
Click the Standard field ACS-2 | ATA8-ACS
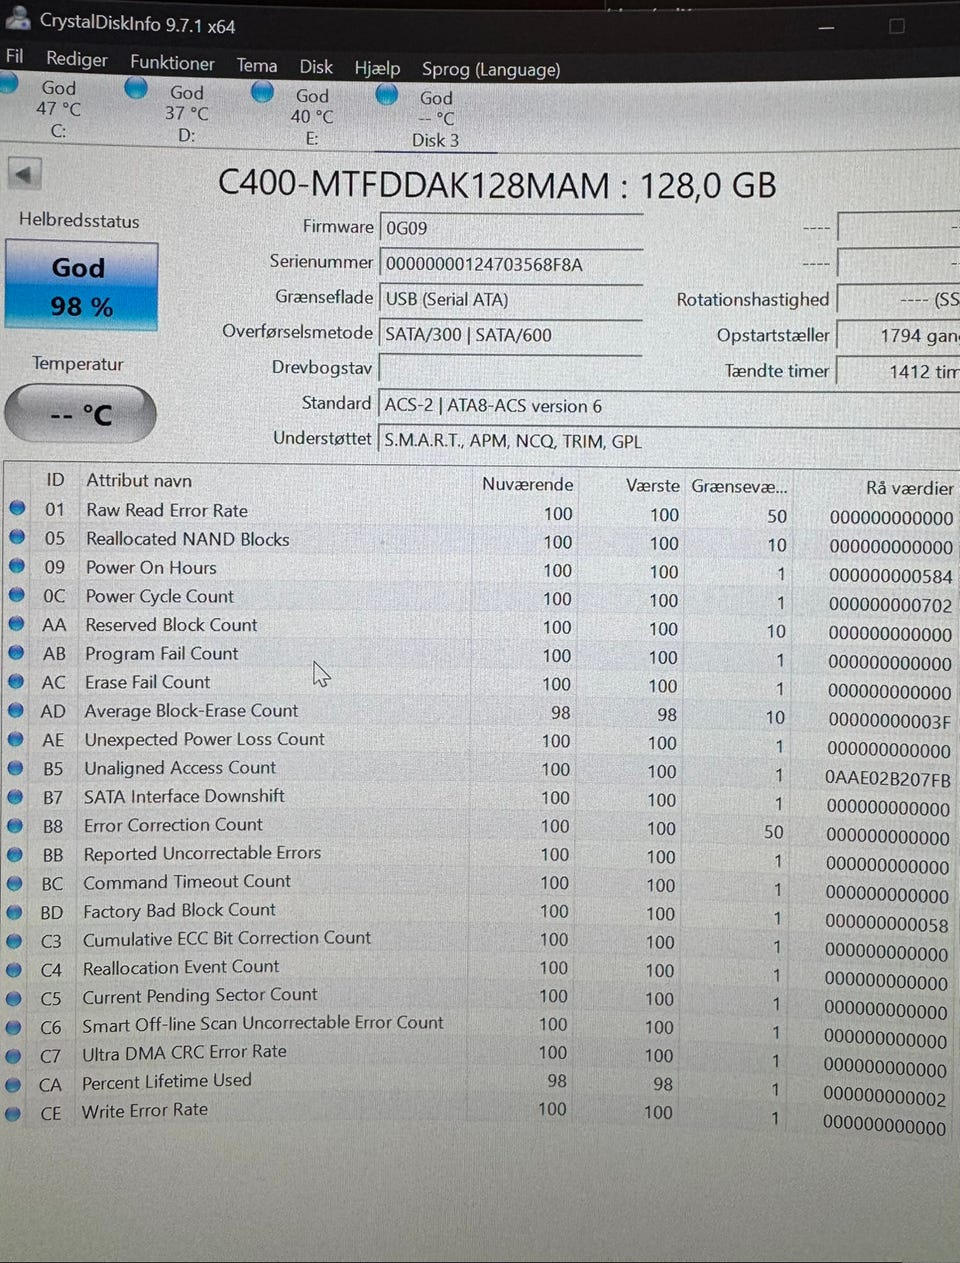(668, 406)
